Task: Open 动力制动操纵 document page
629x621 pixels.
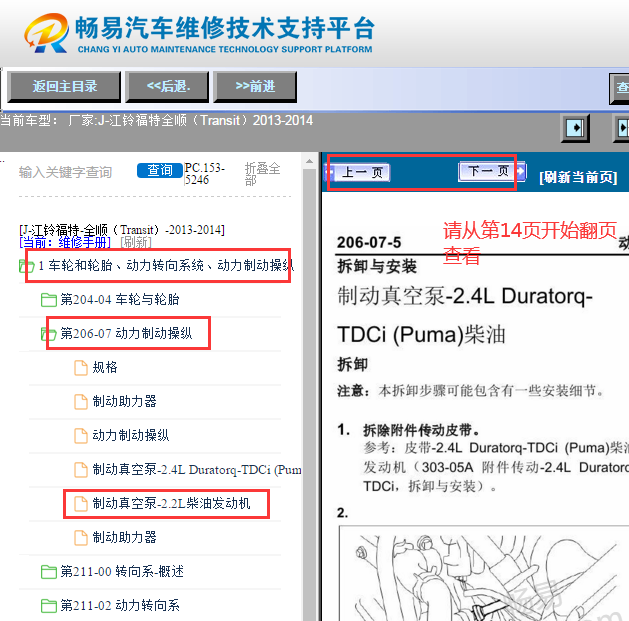Action: pyautogui.click(x=131, y=436)
